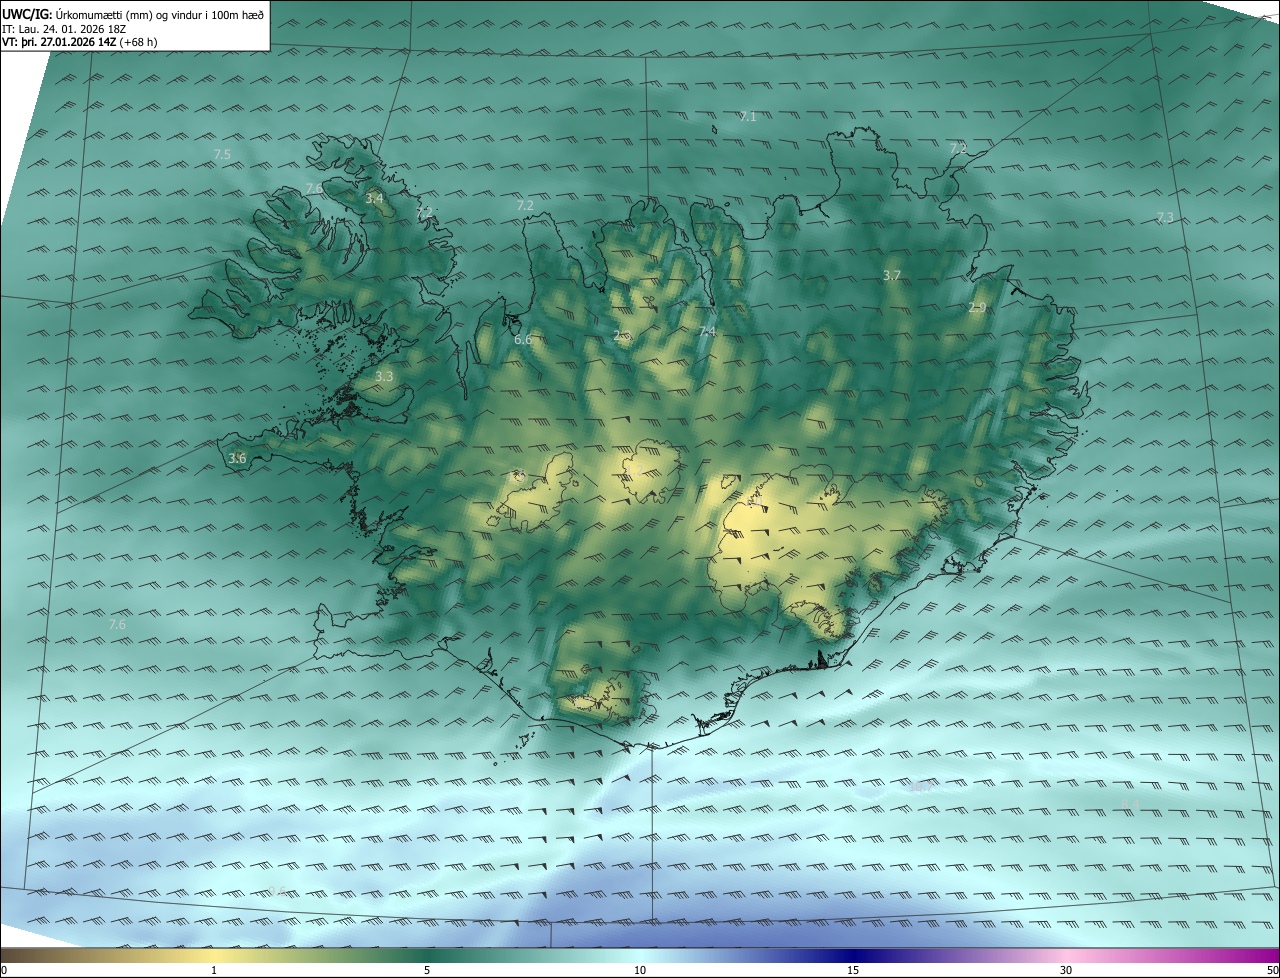Click the map title "Úrkomumætti (mm) og vindur í 100m hæð"
This screenshot has width=1280, height=978.
point(160,15)
